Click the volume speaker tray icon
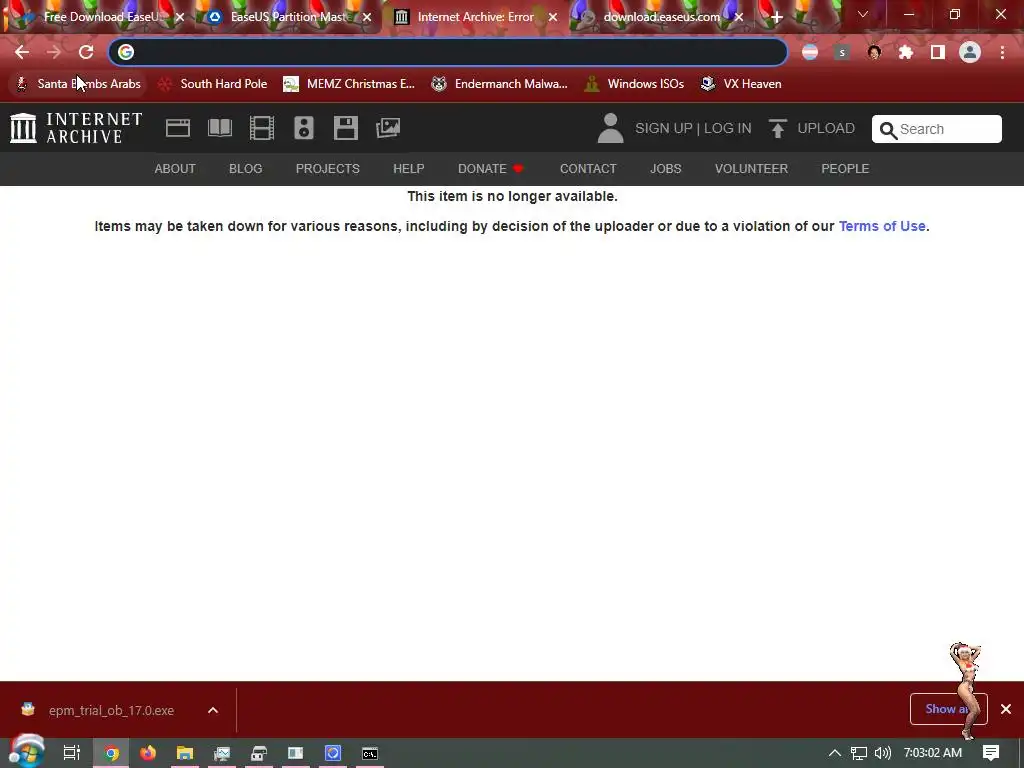This screenshot has height=768, width=1024. [x=882, y=753]
